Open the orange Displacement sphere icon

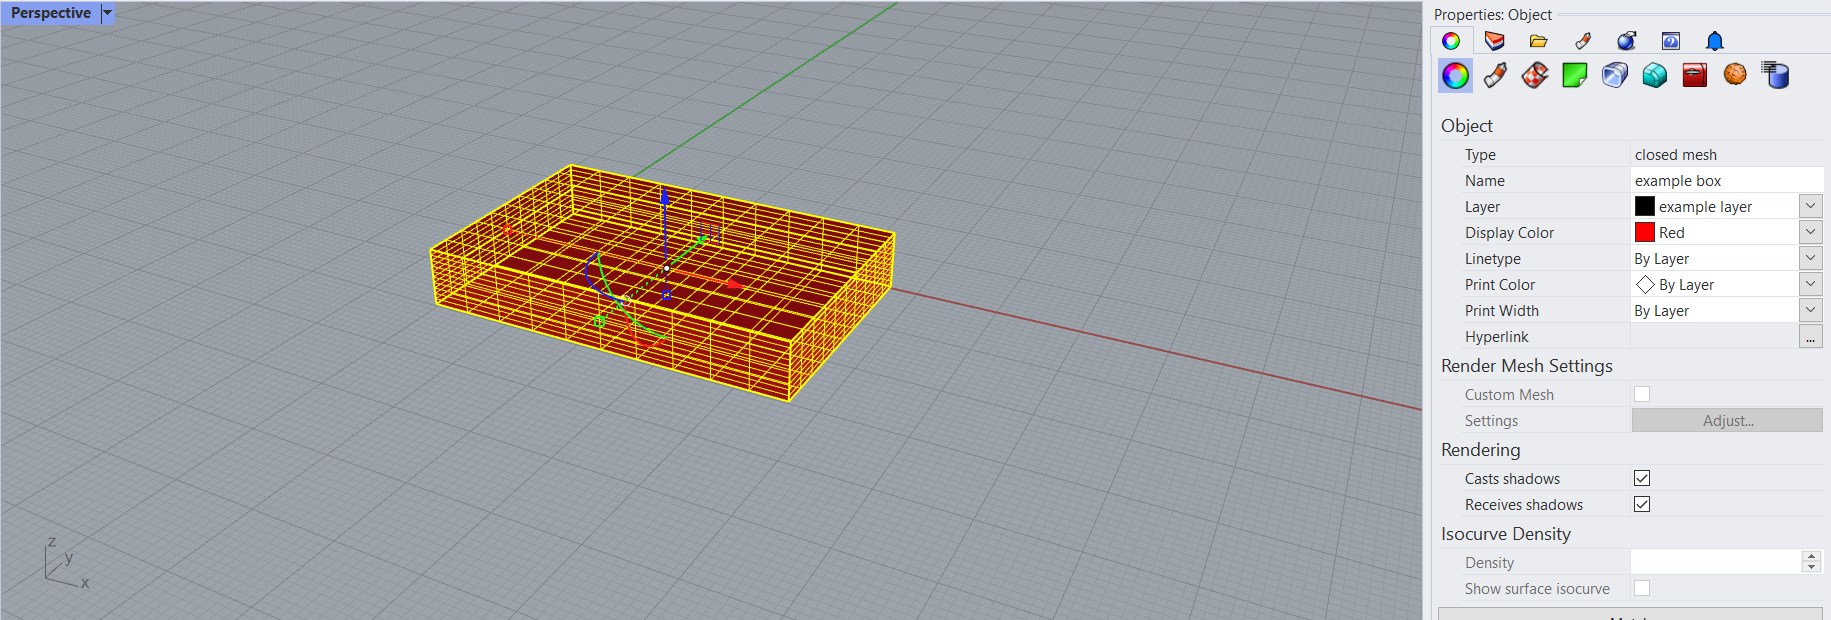pyautogui.click(x=1735, y=75)
